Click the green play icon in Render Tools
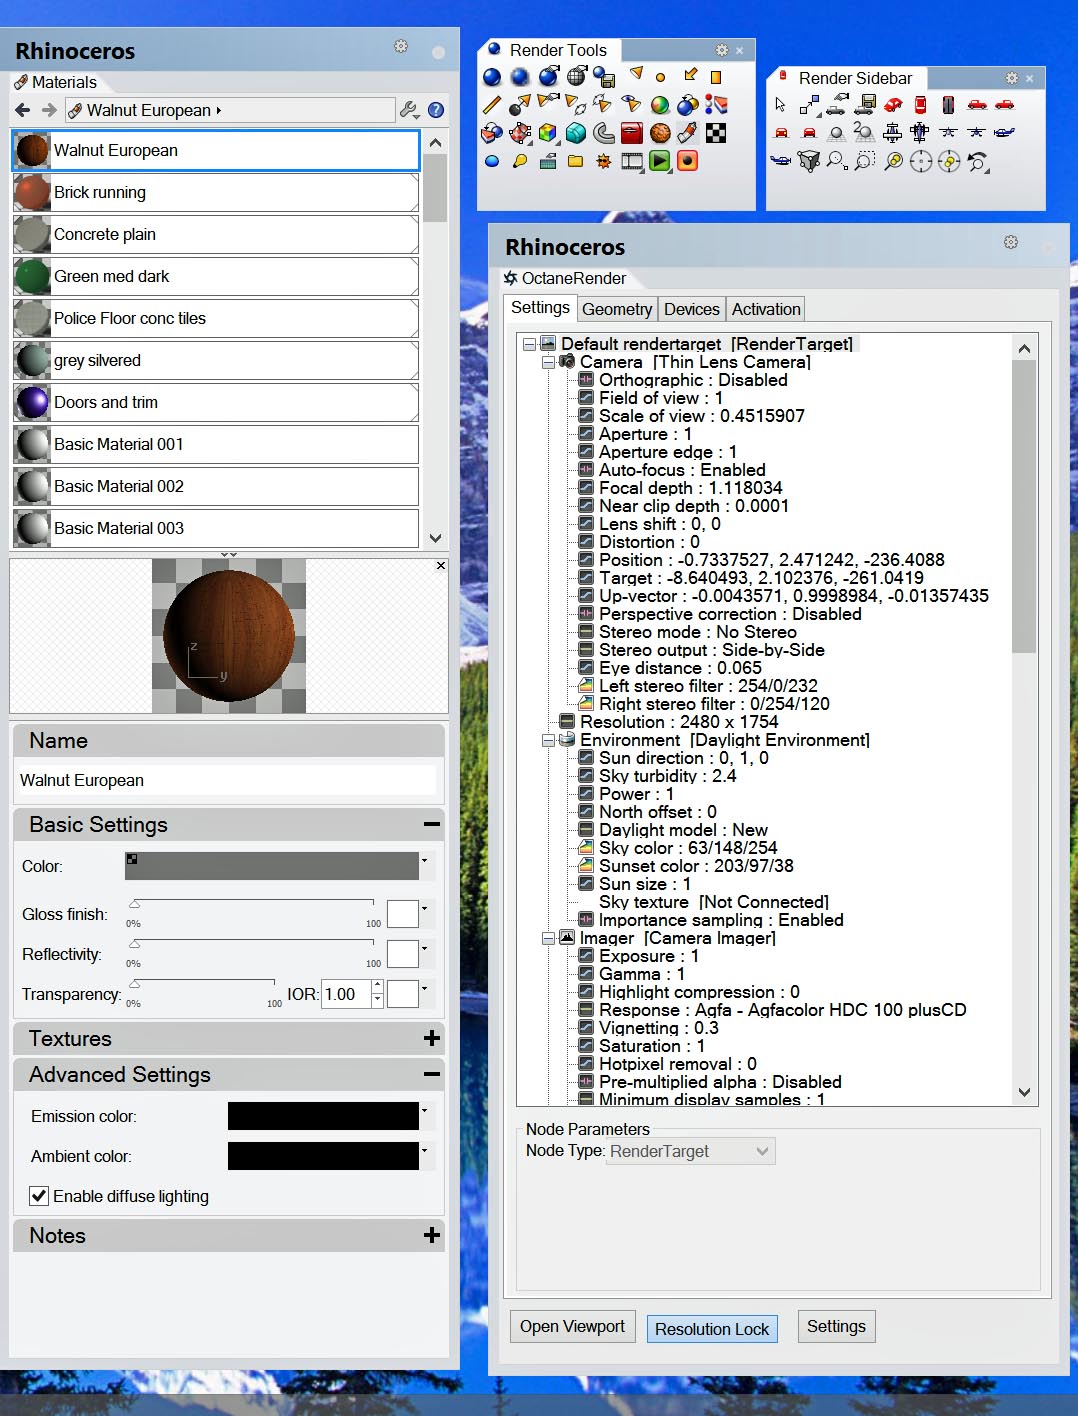The image size is (1078, 1416). (660, 160)
